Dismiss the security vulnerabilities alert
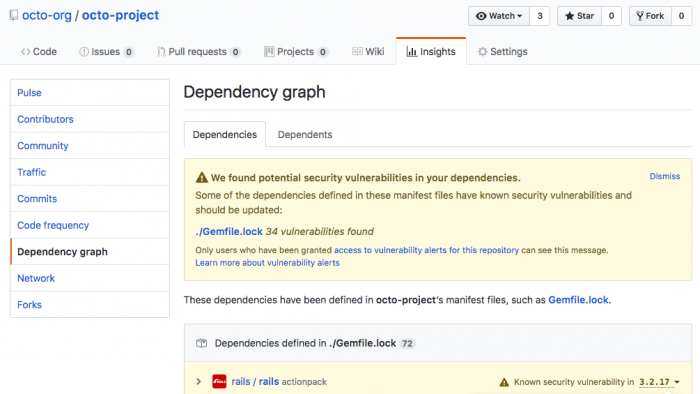The height and width of the screenshot is (394, 700). click(664, 176)
